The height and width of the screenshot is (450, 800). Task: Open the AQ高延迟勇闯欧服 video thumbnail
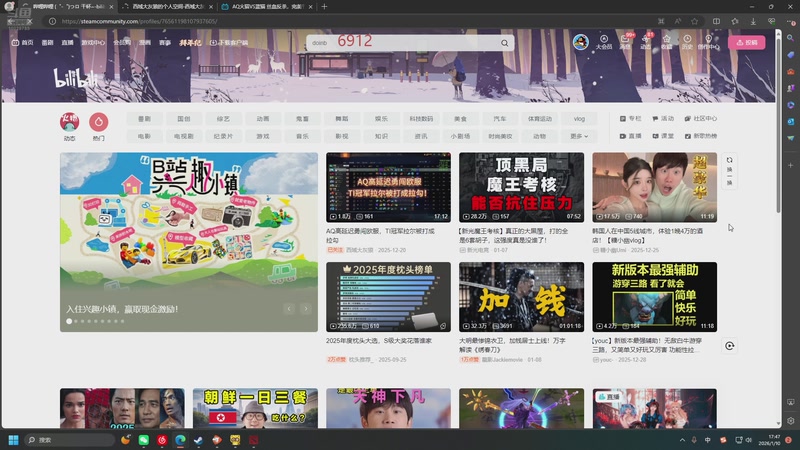388,187
